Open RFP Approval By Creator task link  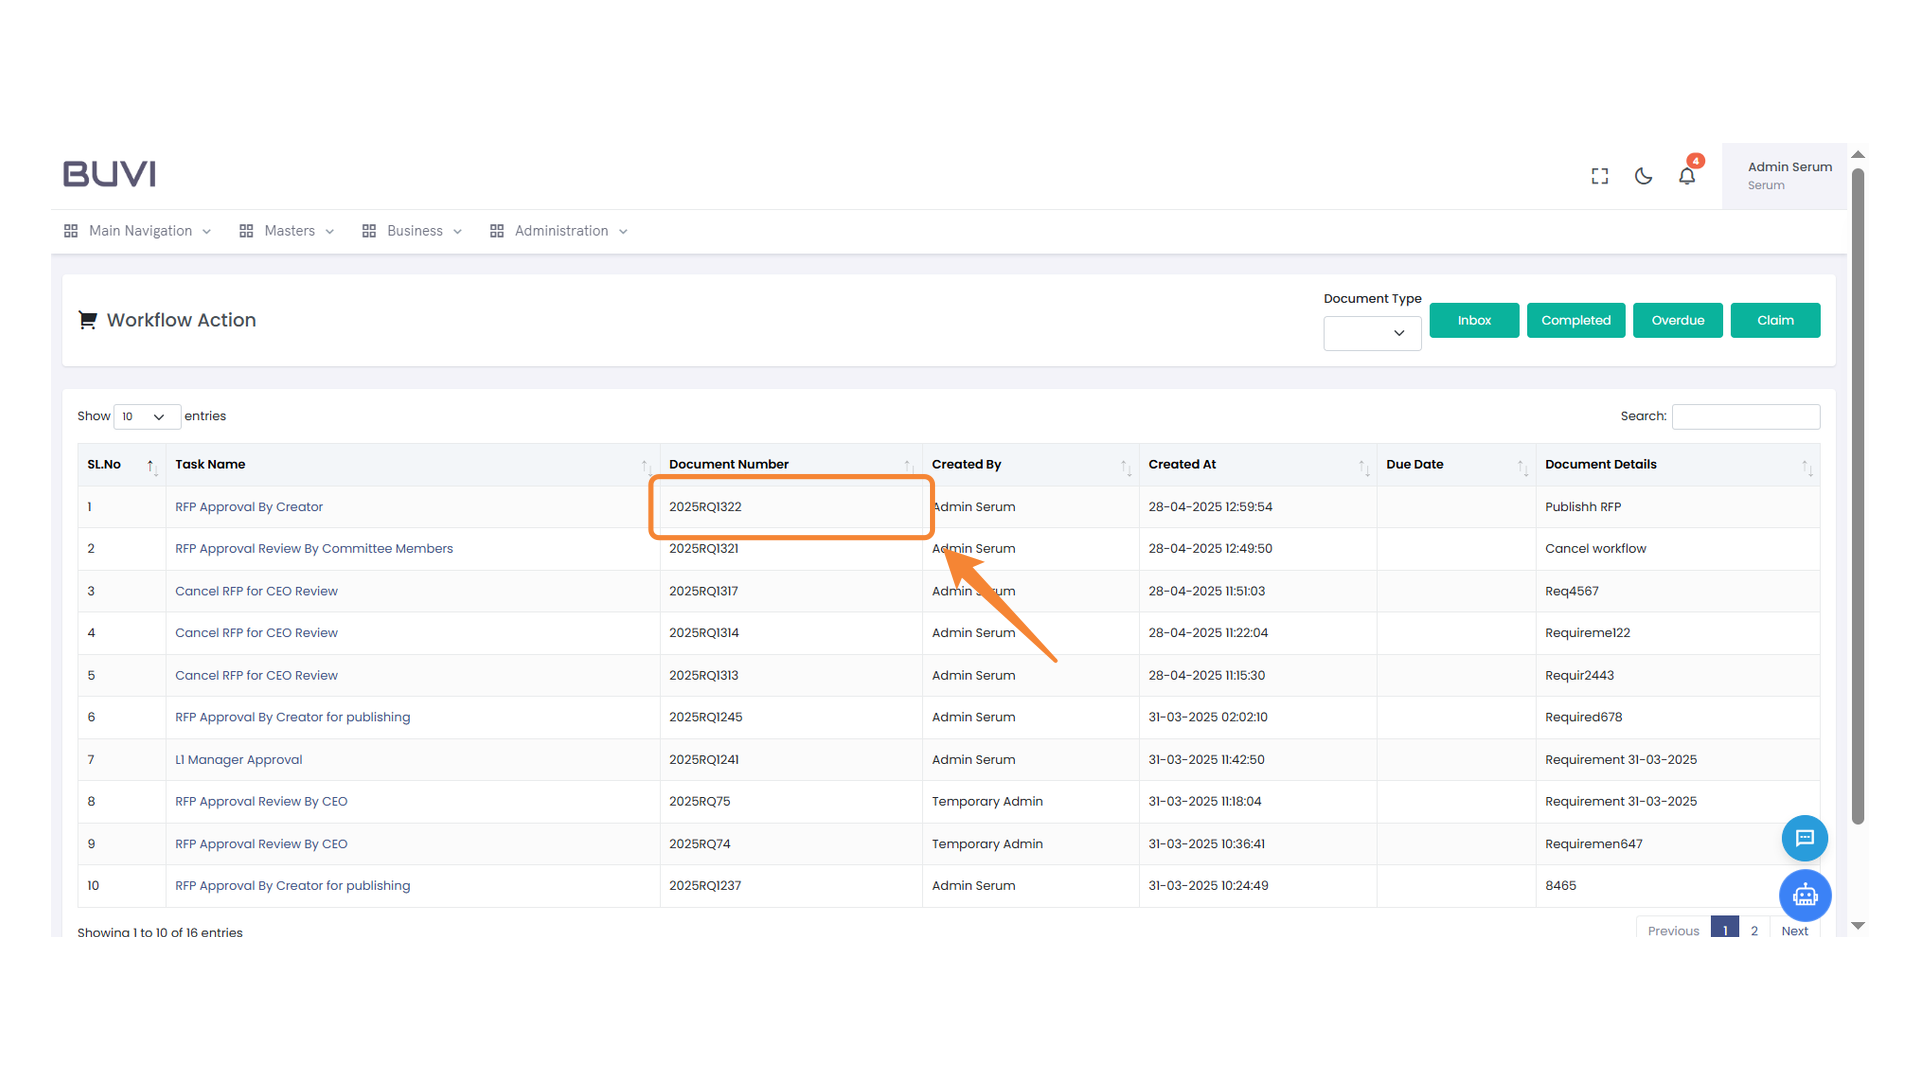[x=249, y=507]
